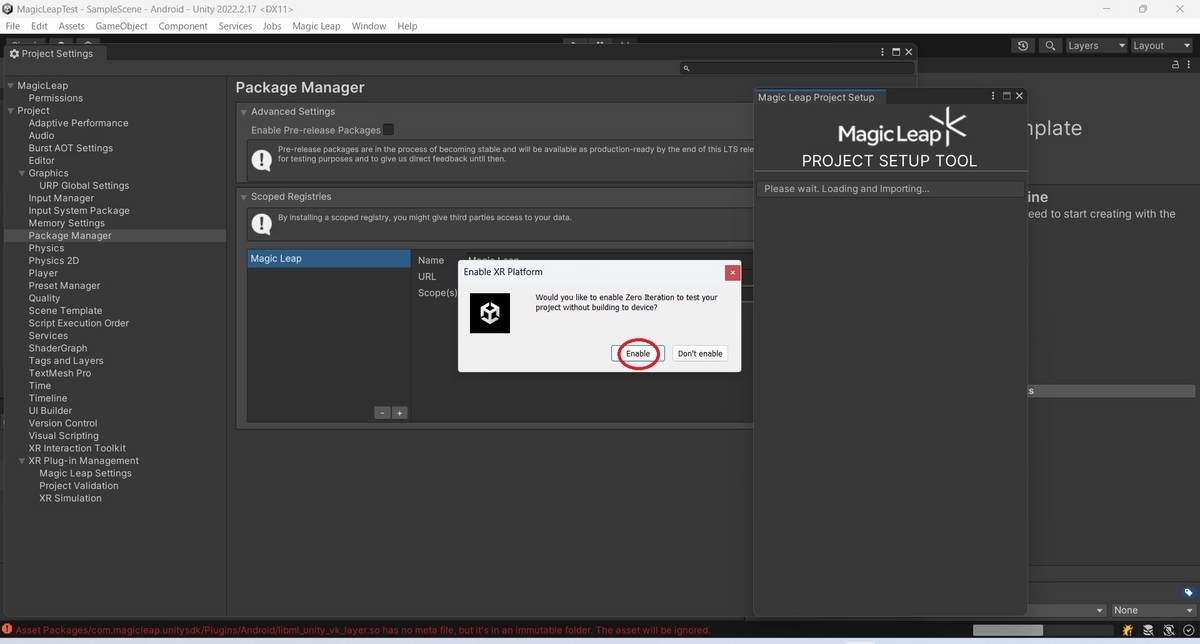Image resolution: width=1200 pixels, height=644 pixels.
Task: Select Magic Leap in scoped registries list
Action: [329, 259]
